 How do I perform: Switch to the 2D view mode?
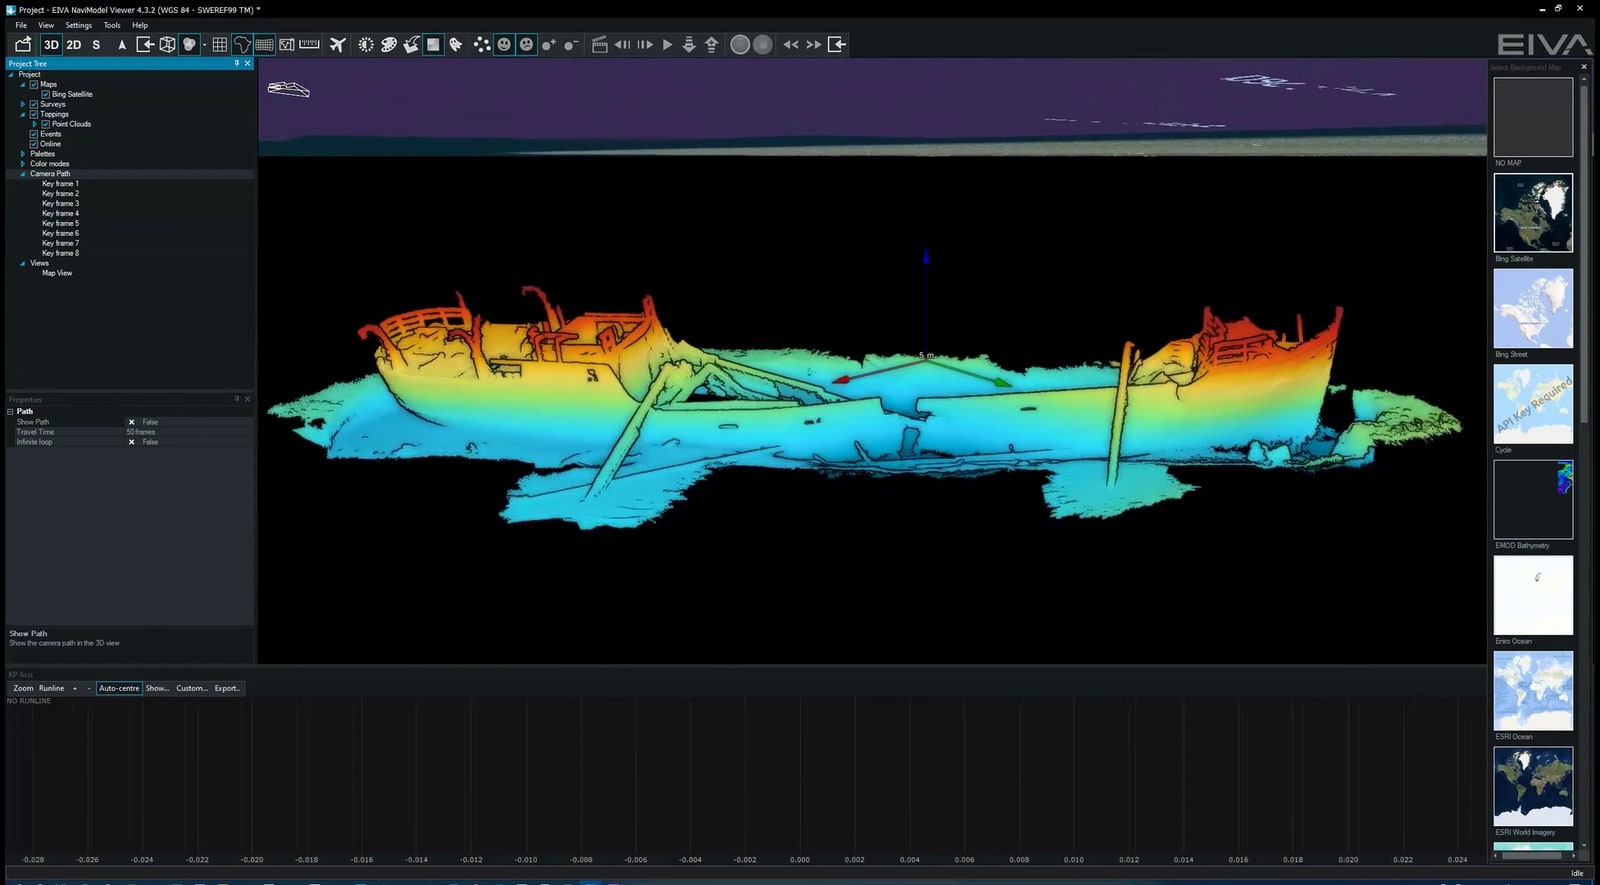74,45
